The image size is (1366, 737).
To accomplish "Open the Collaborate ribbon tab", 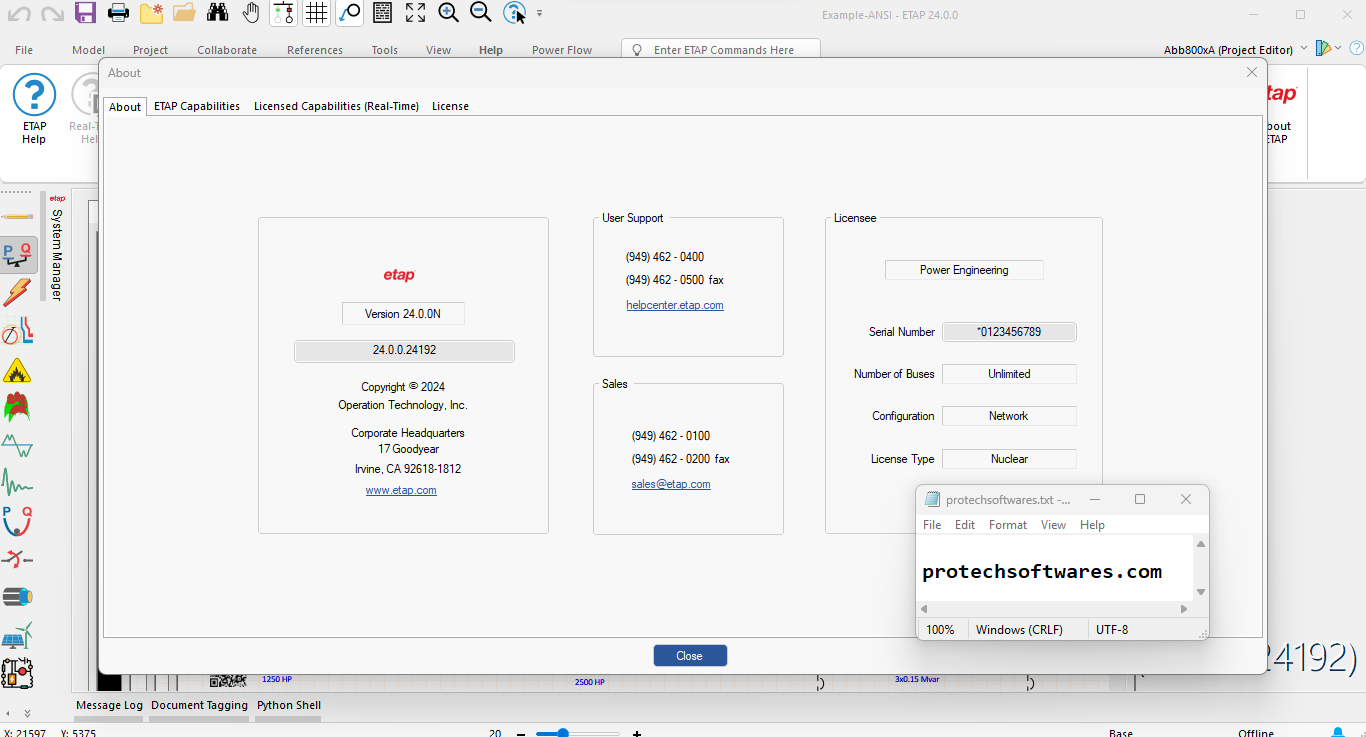I will click(227, 50).
